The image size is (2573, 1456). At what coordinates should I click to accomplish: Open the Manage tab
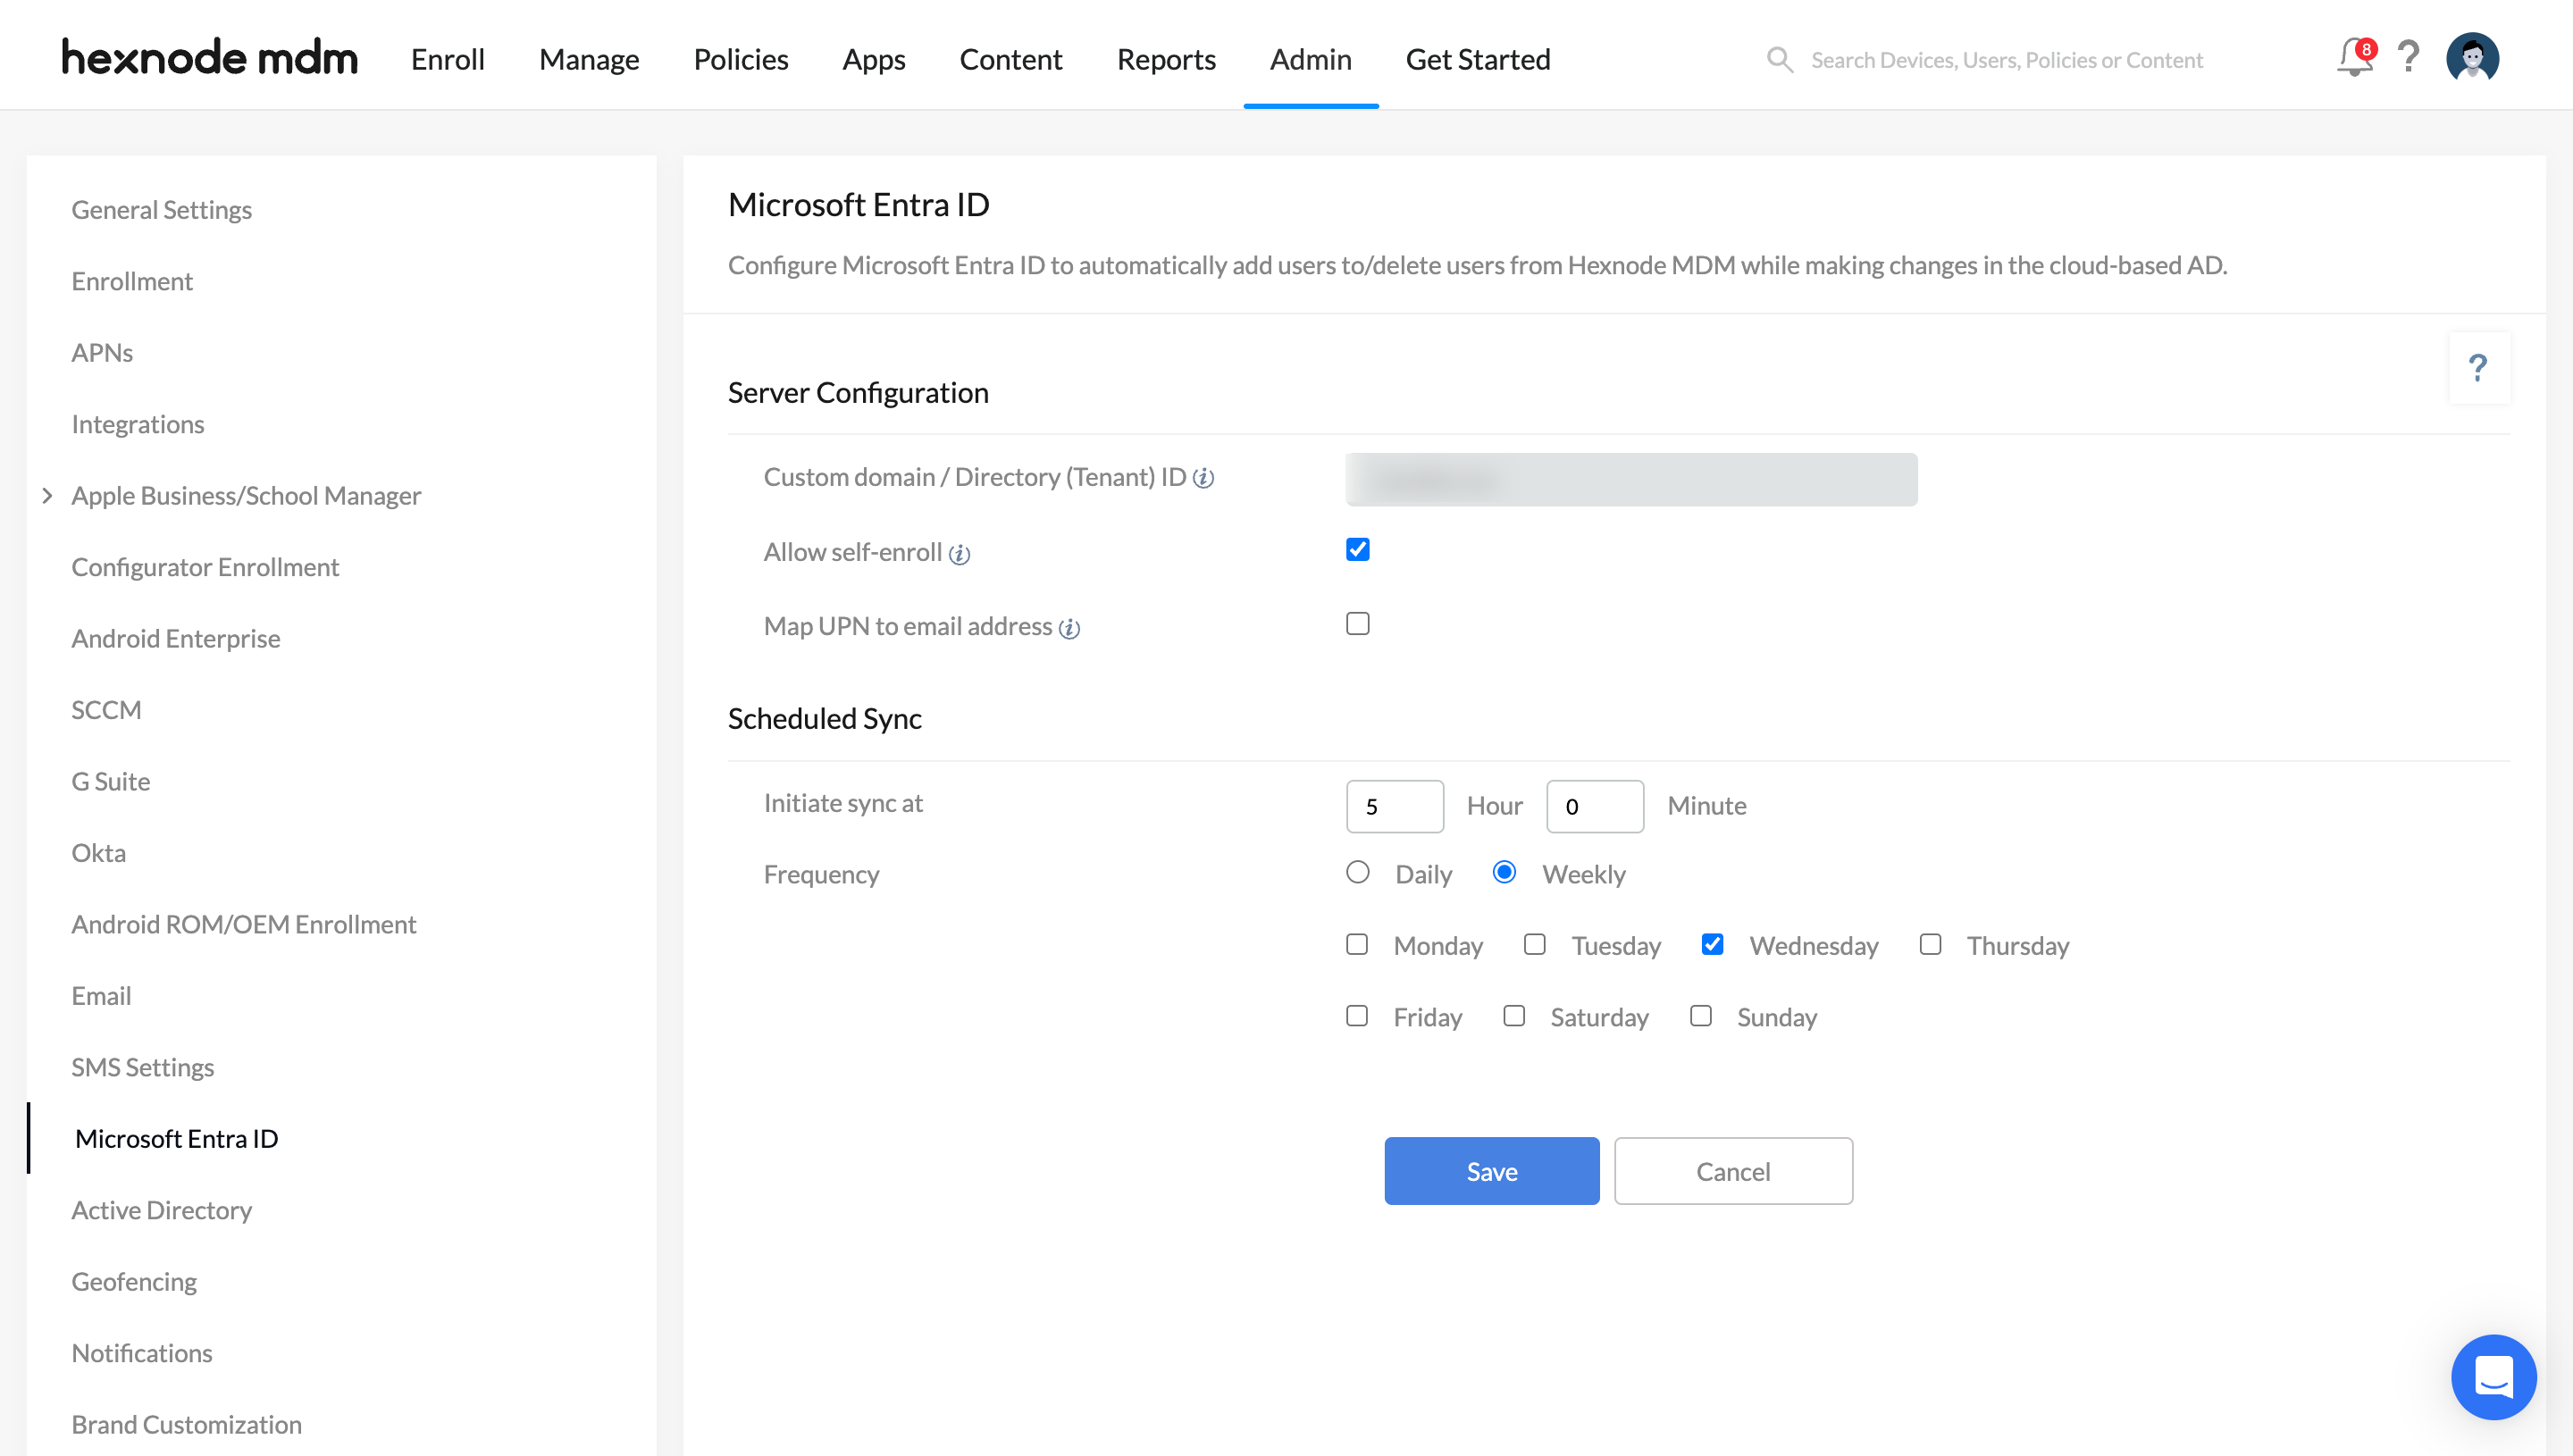589,59
